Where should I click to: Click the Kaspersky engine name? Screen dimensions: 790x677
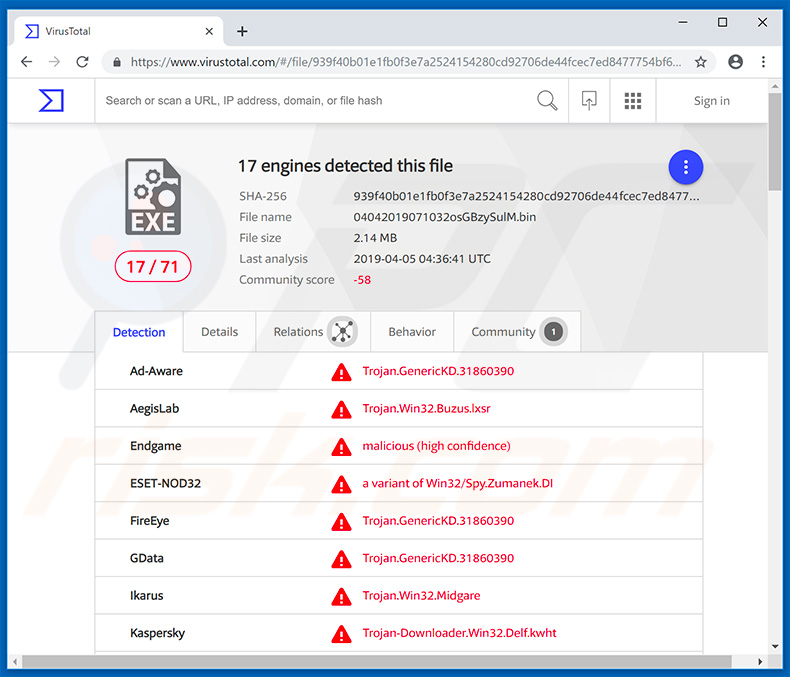tap(157, 633)
